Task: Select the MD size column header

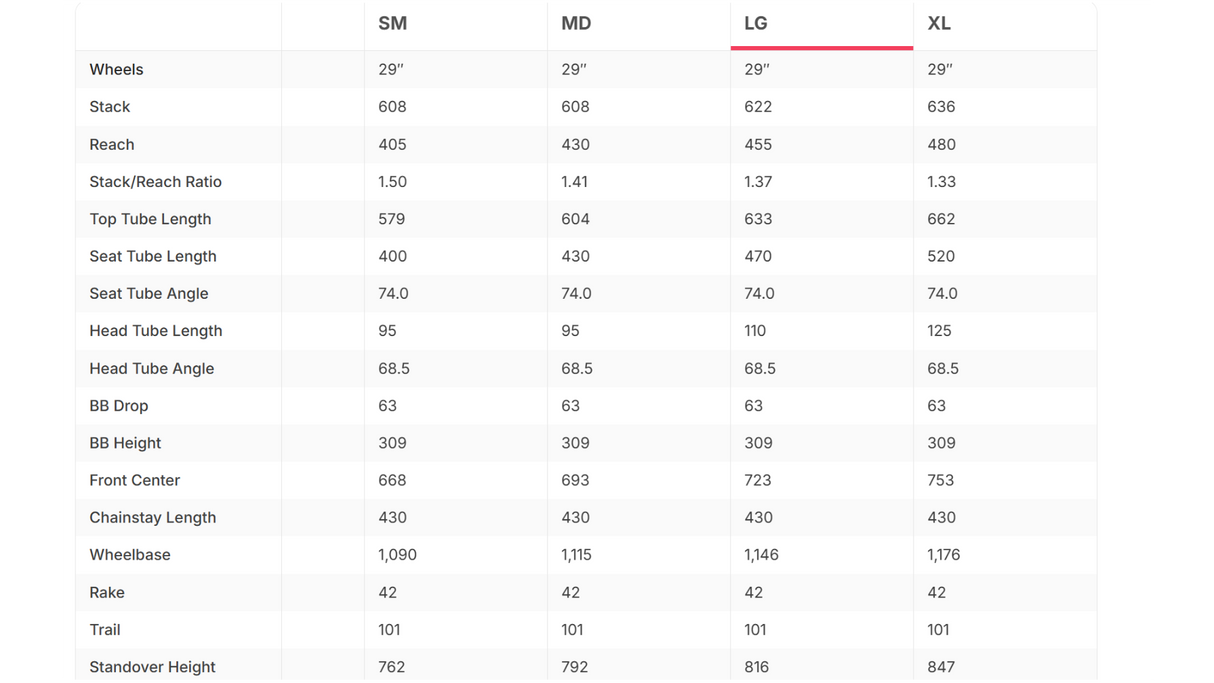Action: [576, 24]
